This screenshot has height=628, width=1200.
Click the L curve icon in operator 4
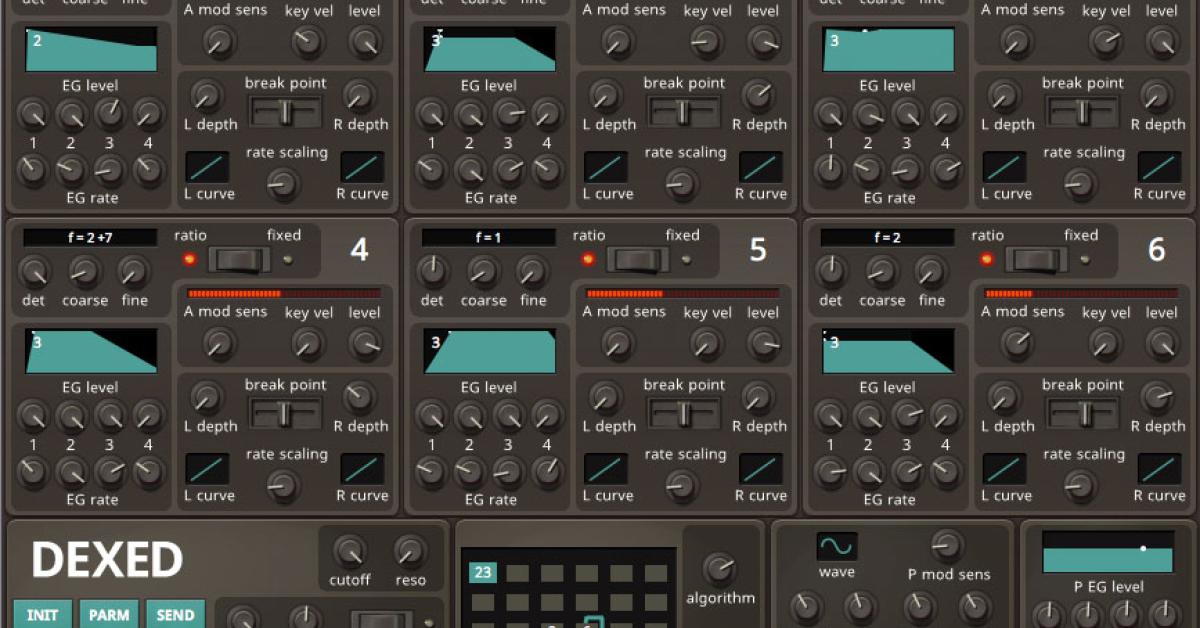pos(207,468)
